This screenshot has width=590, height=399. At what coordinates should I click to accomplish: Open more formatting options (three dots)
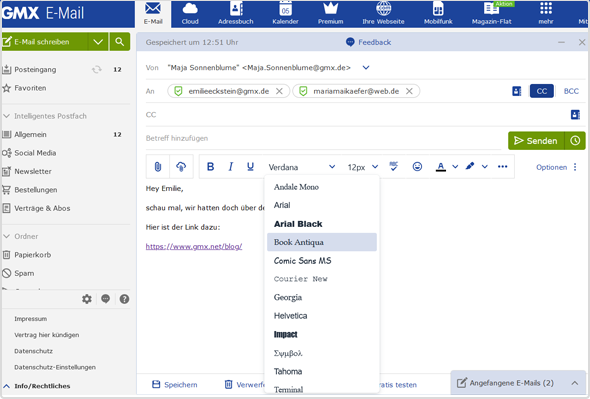pyautogui.click(x=502, y=166)
